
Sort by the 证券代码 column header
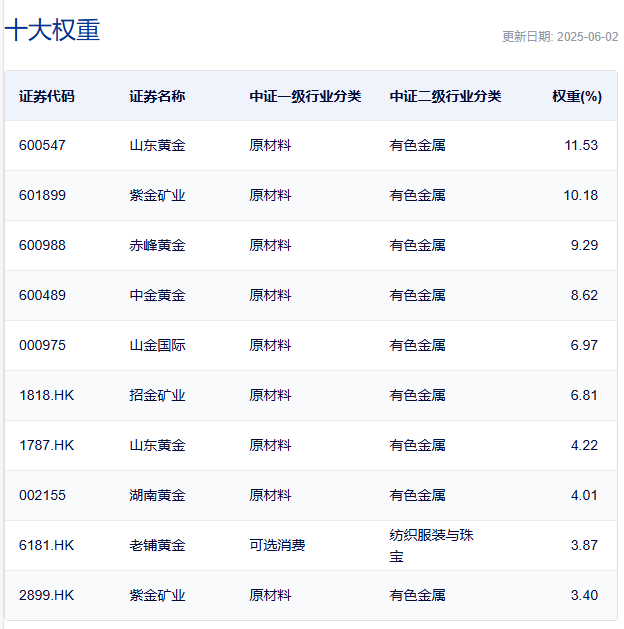(46, 97)
